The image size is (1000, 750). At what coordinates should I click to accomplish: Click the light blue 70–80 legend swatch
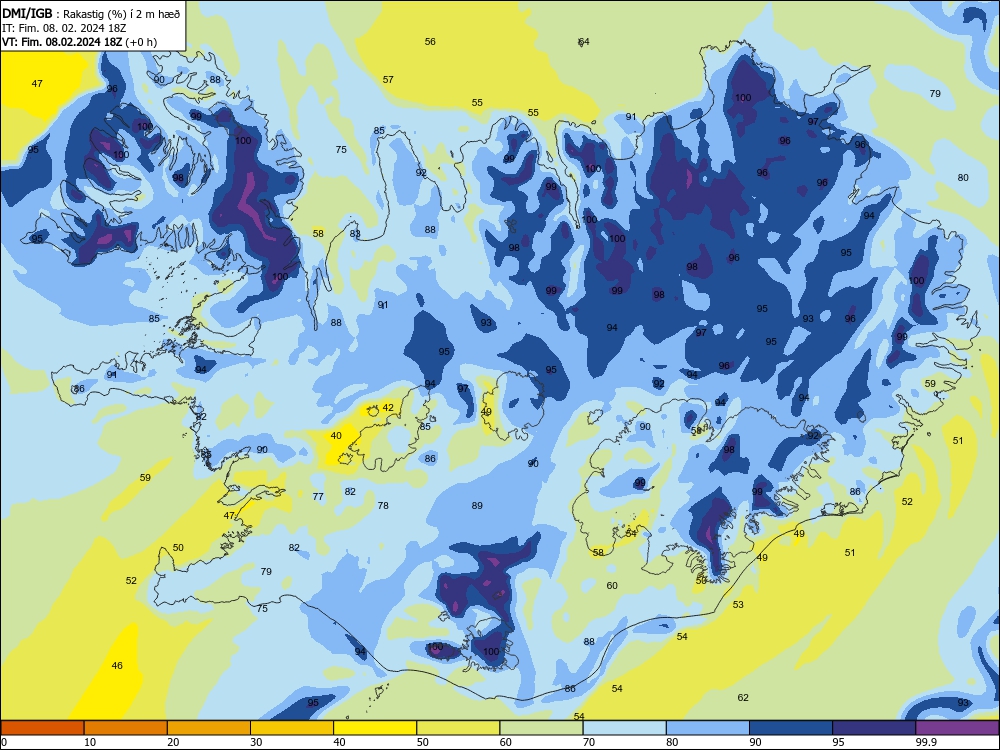click(624, 728)
